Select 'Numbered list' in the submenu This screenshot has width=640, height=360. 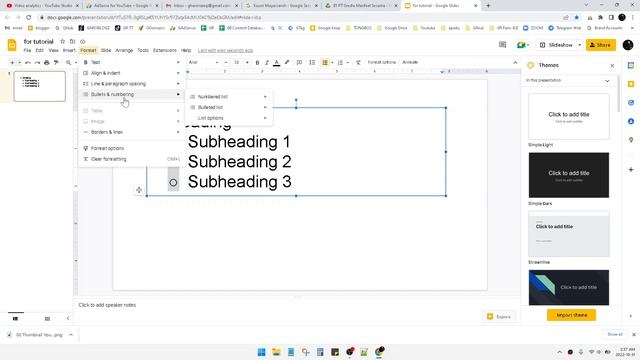click(x=229, y=97)
